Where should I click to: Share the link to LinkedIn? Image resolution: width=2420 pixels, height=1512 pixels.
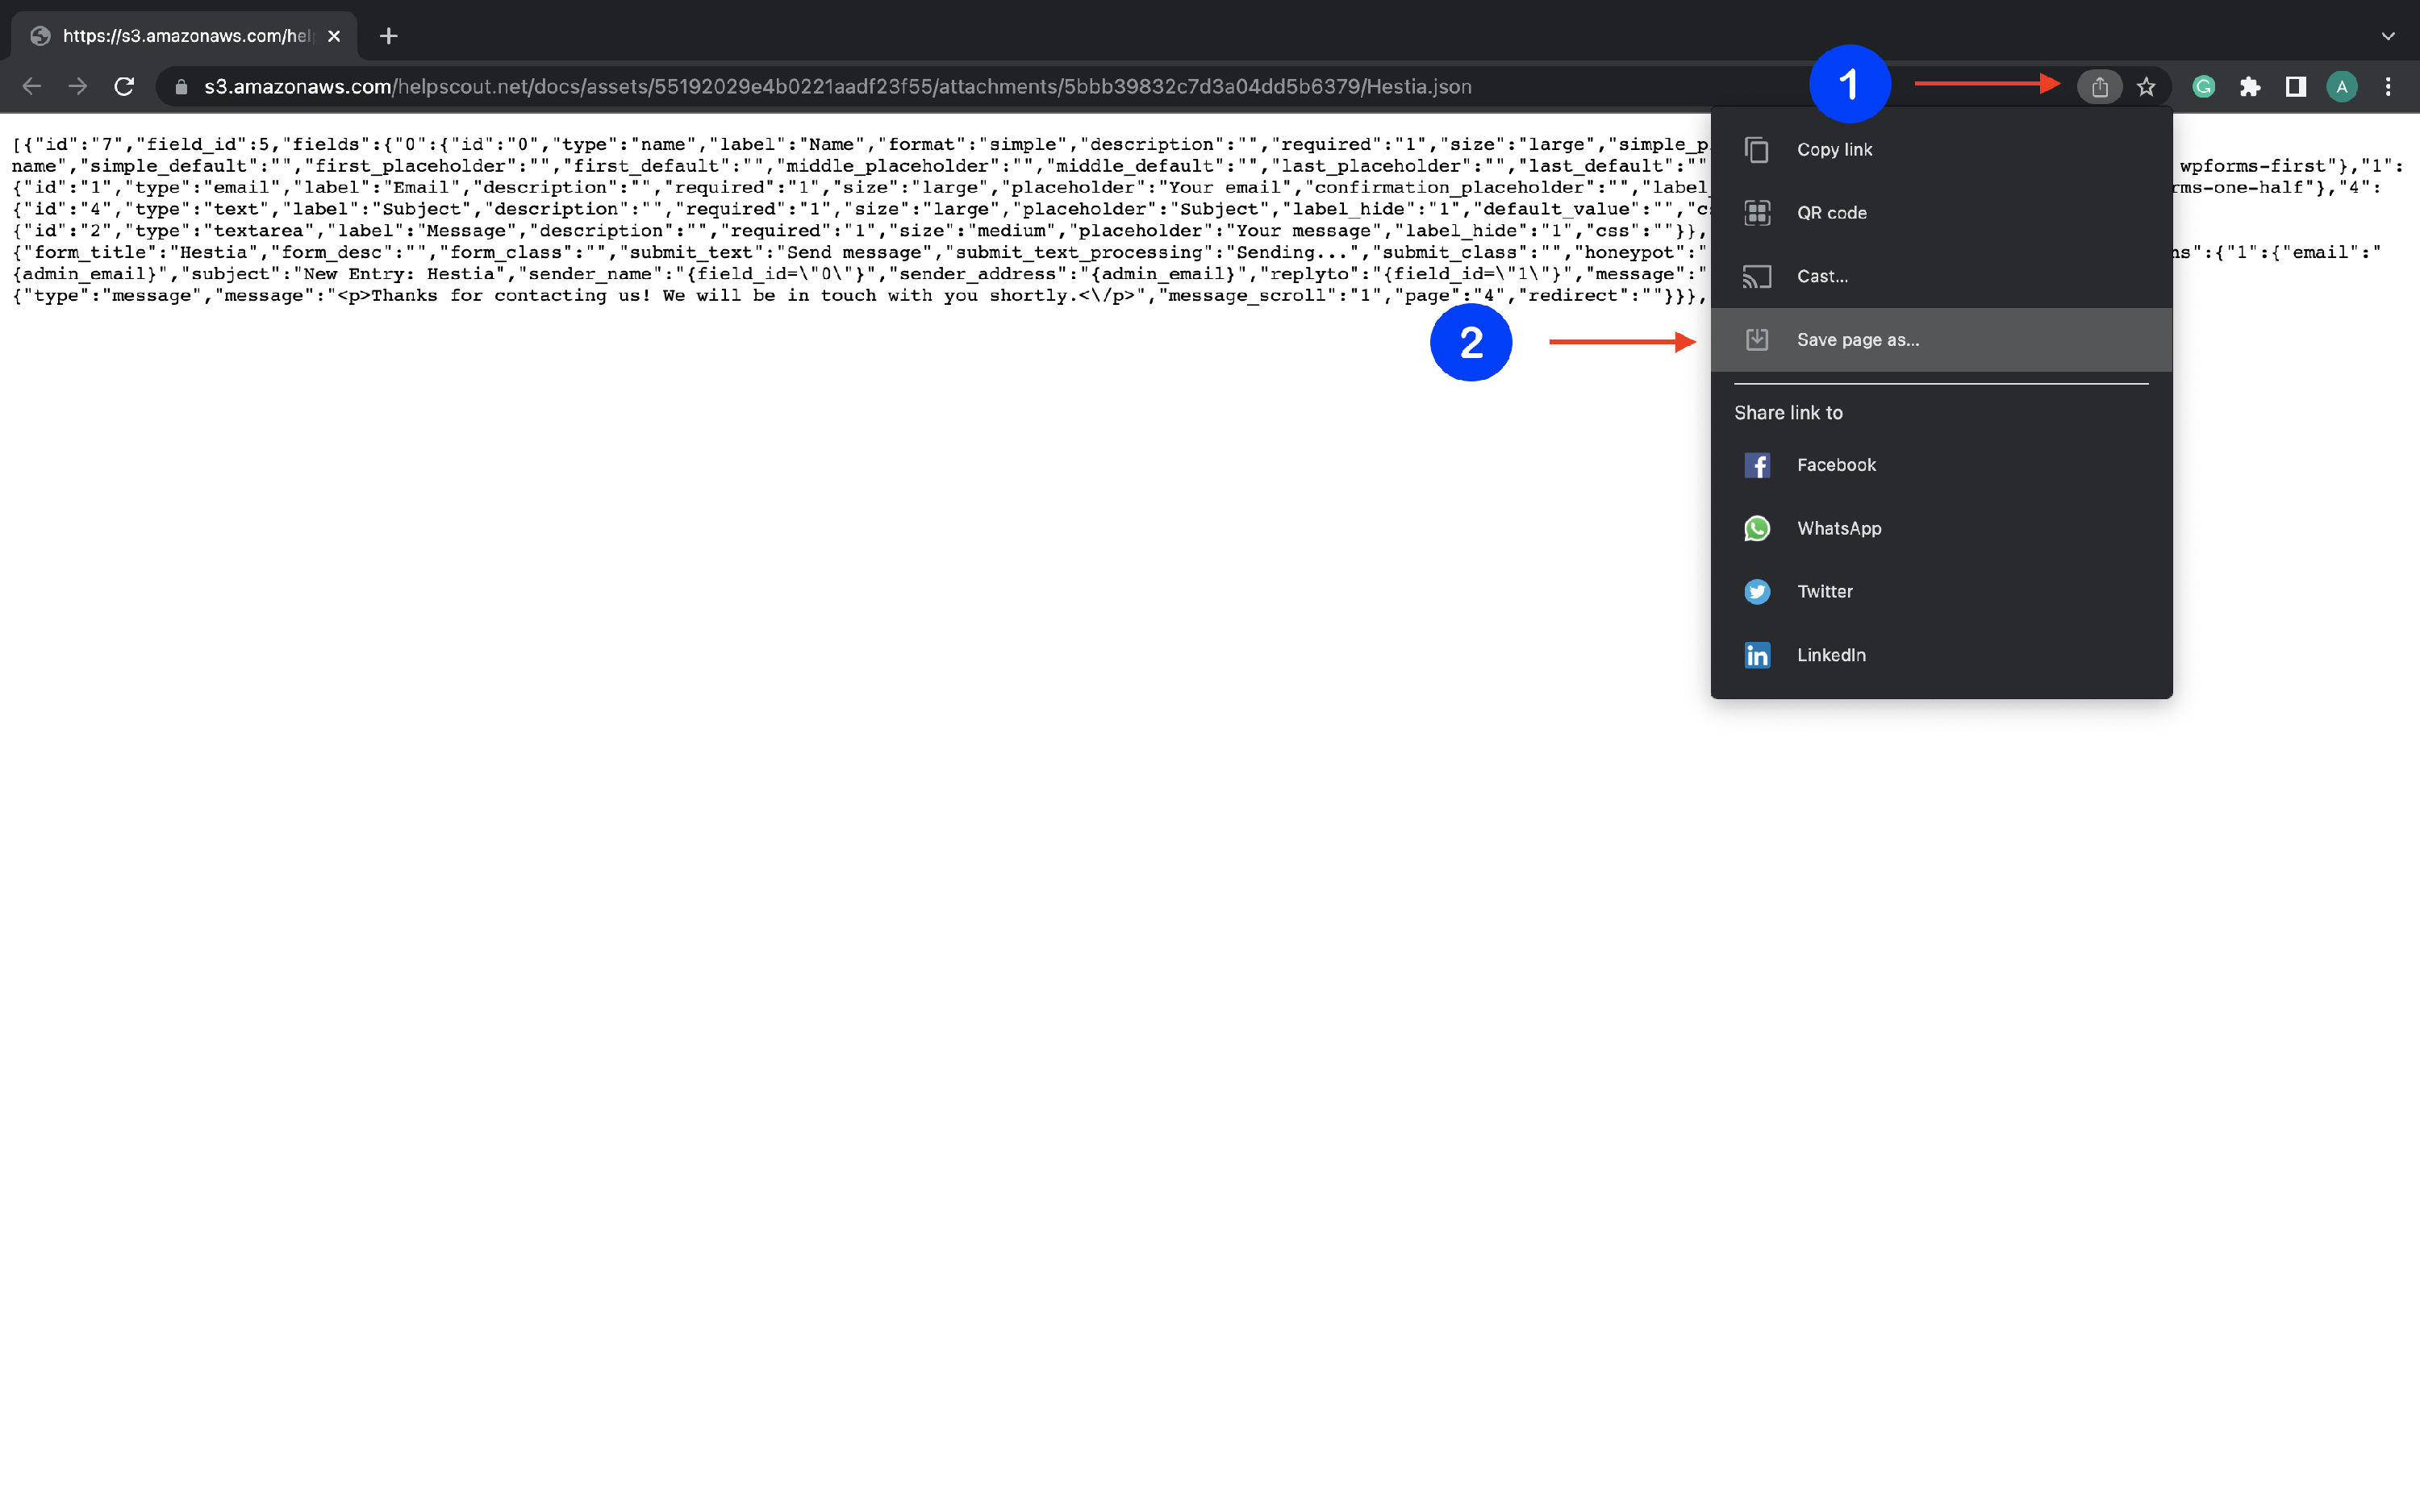click(1941, 655)
